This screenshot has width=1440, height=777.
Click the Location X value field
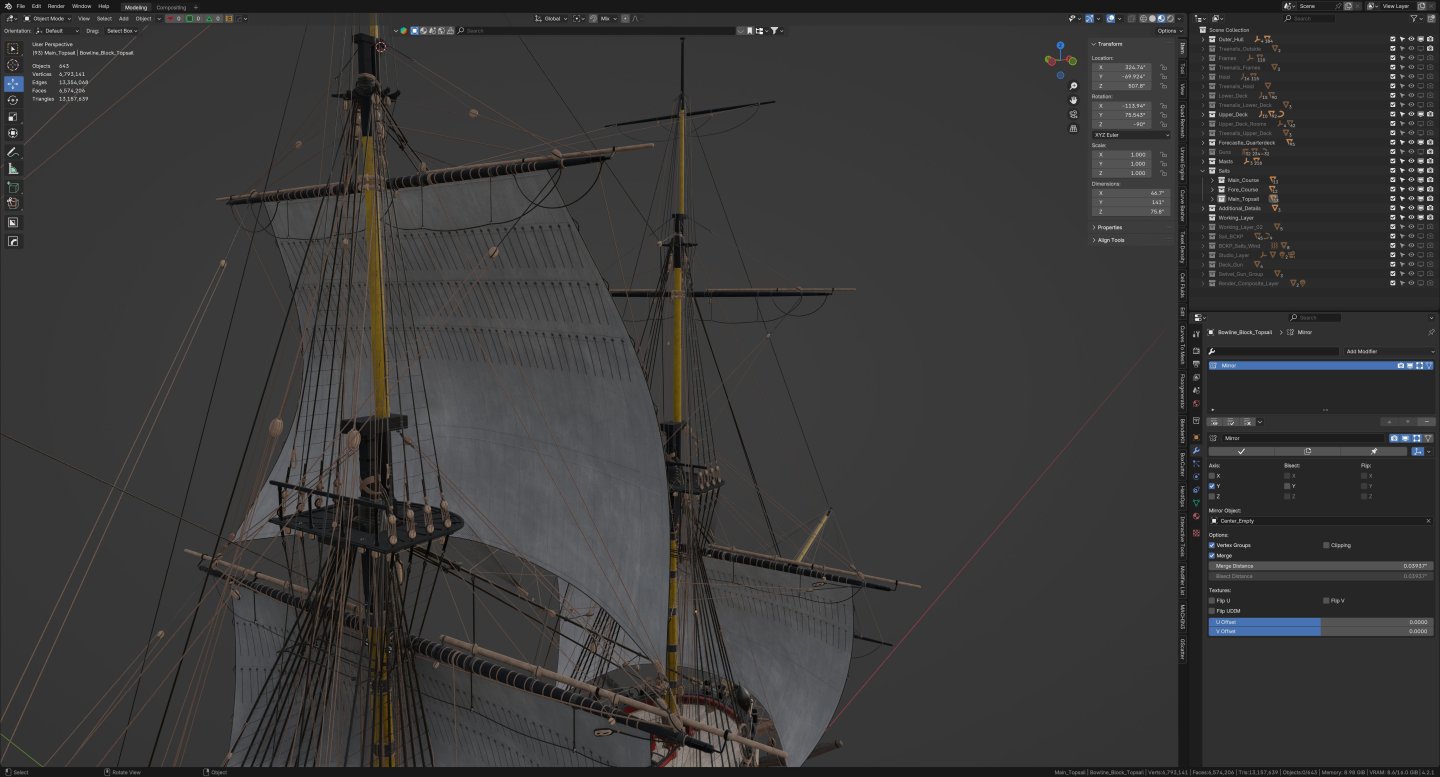(x=1121, y=67)
